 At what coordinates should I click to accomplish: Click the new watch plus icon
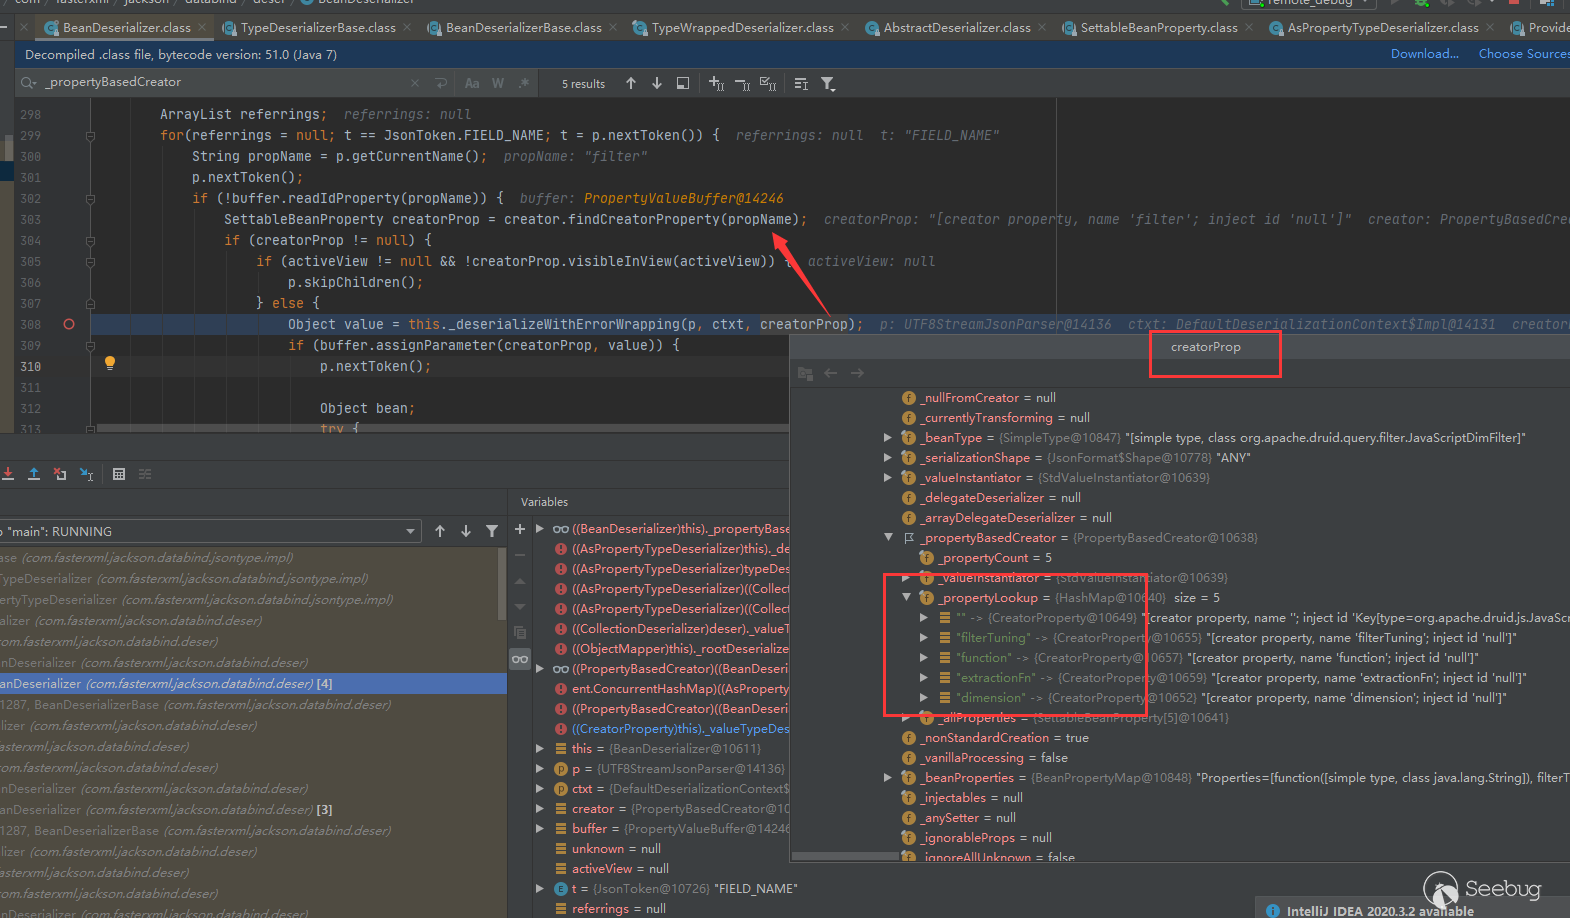coord(520,529)
